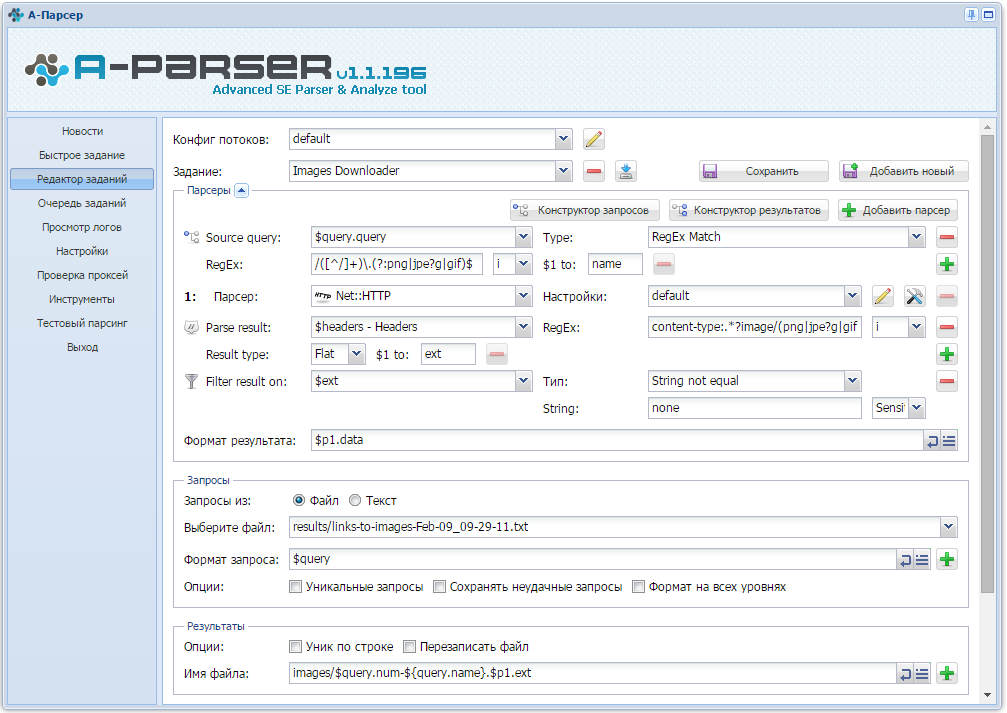Open Проверка проксей page
The height and width of the screenshot is (713, 1007).
click(82, 275)
